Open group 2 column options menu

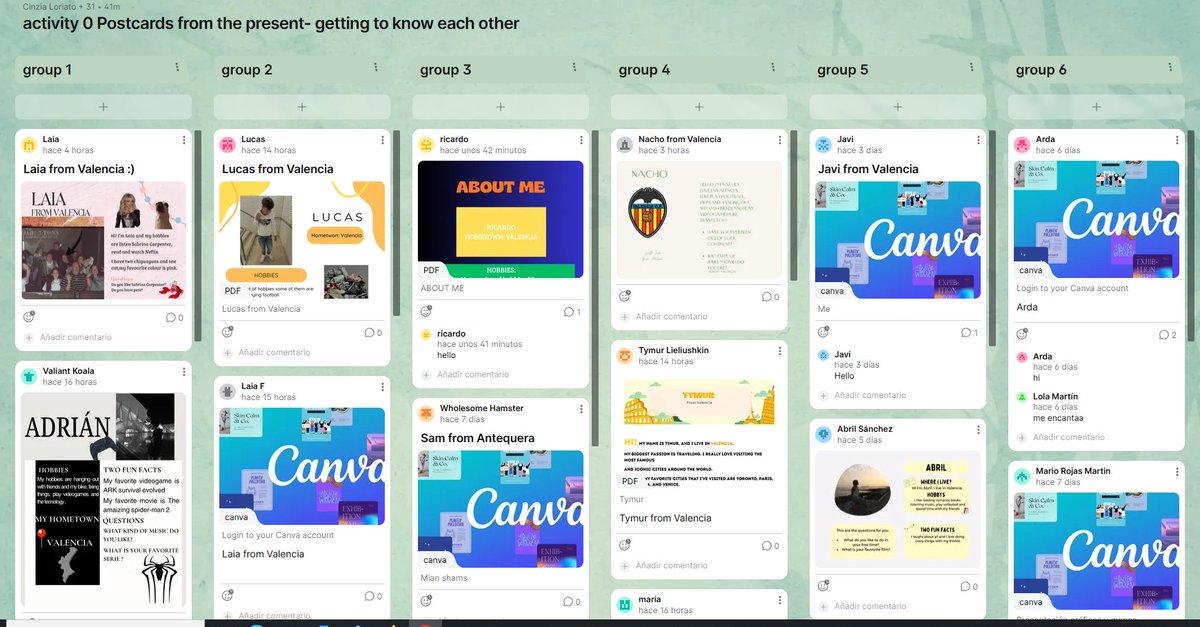[376, 68]
